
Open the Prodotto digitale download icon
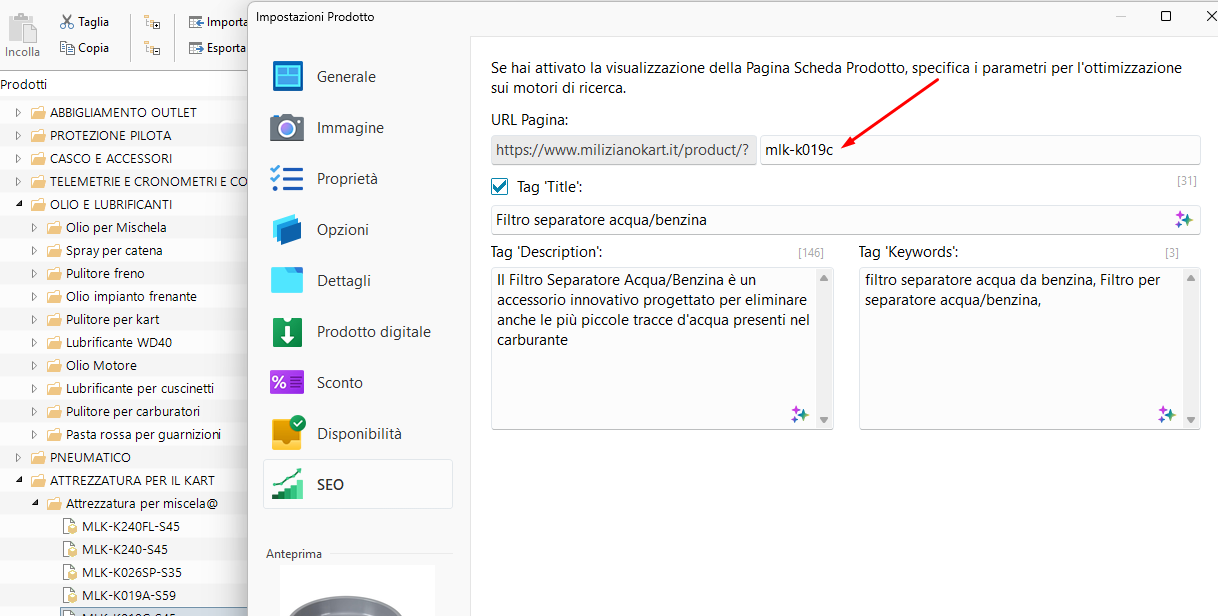click(287, 332)
